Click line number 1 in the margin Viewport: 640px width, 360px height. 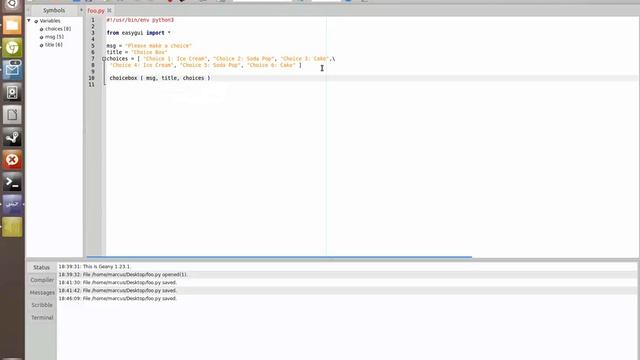93,20
